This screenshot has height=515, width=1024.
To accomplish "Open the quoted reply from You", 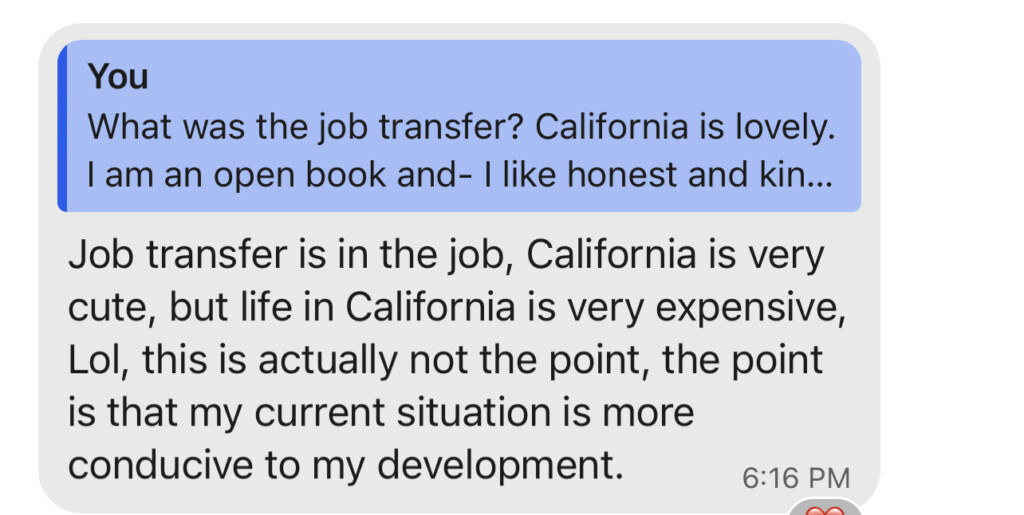I will (x=460, y=126).
